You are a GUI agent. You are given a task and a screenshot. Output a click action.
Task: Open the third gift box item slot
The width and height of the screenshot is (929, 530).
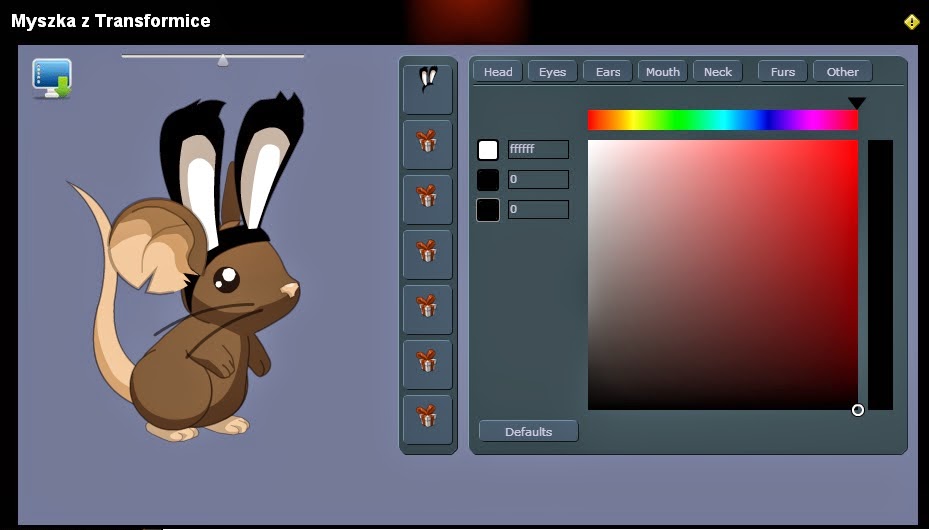(x=428, y=255)
